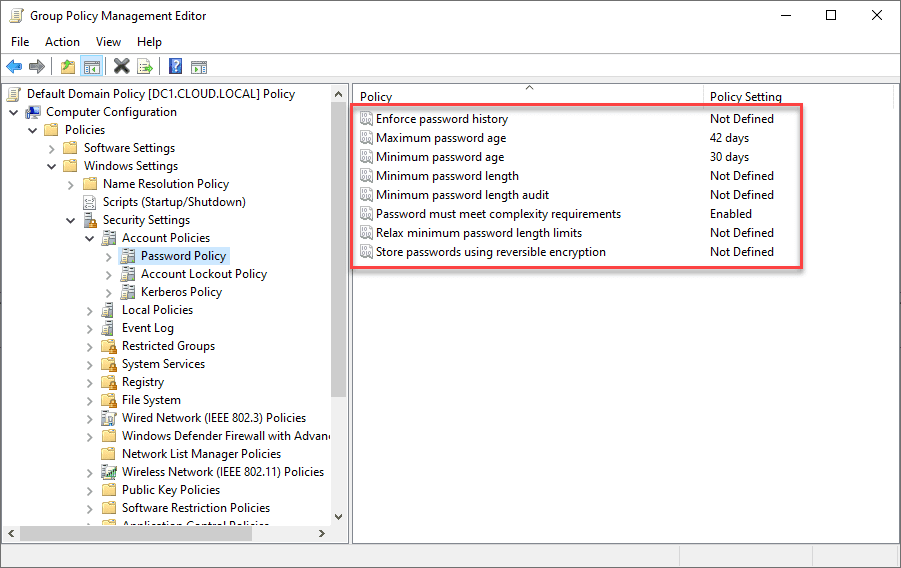Click tree pane horizontal scroll left arrow

tap(11, 534)
